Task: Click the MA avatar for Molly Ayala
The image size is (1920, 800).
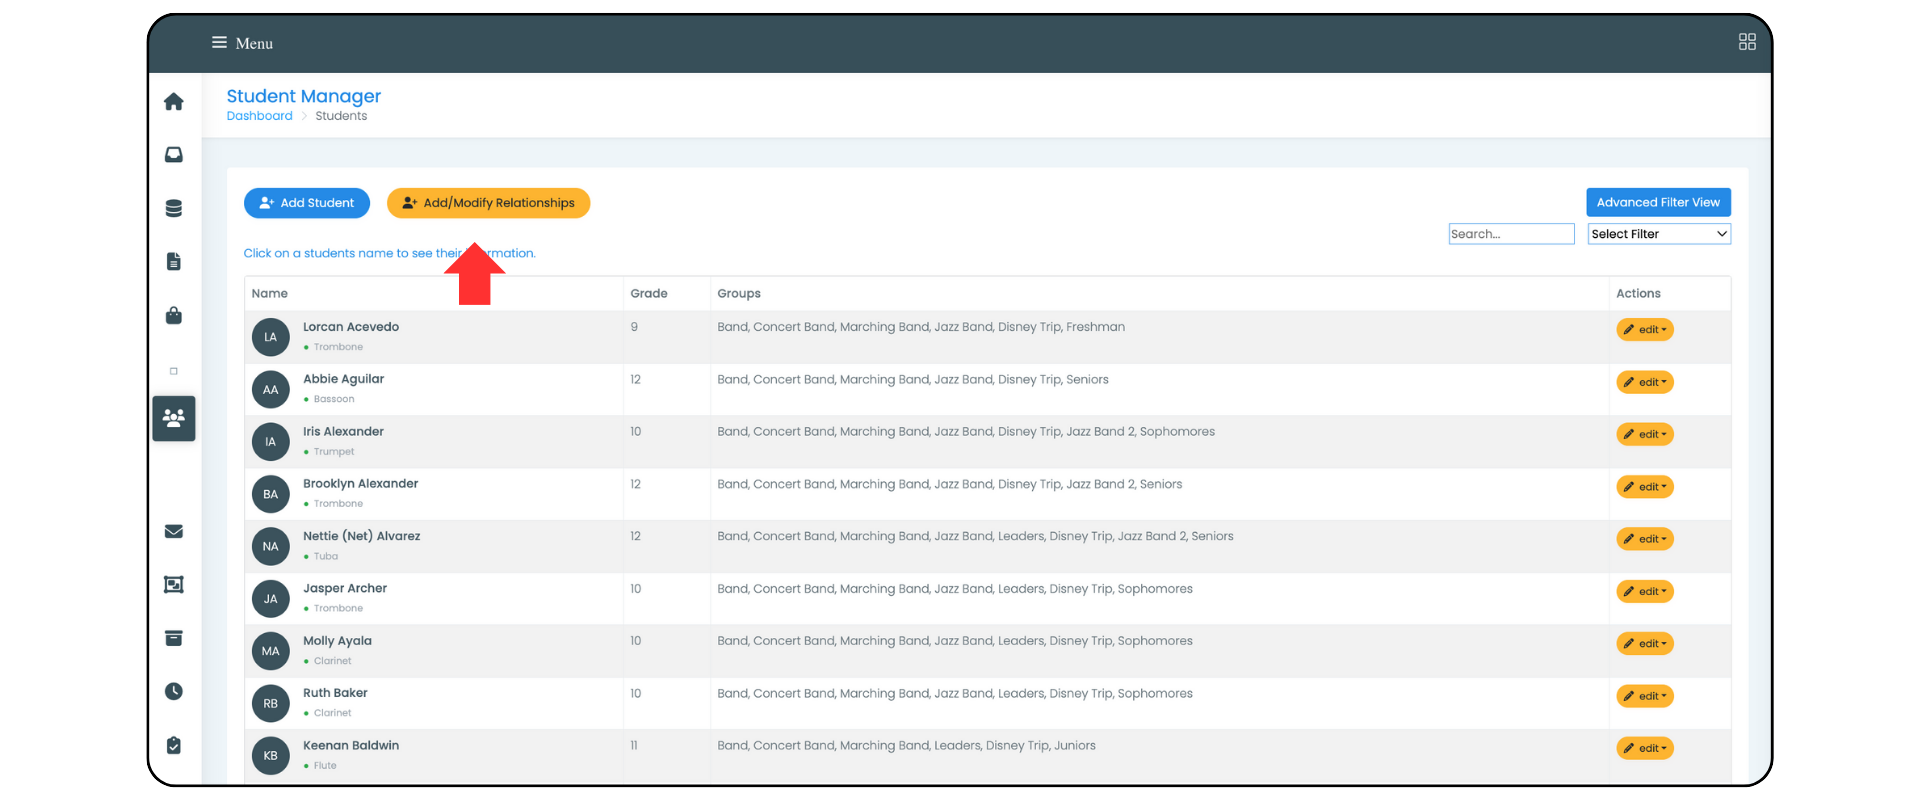Action: point(271,651)
